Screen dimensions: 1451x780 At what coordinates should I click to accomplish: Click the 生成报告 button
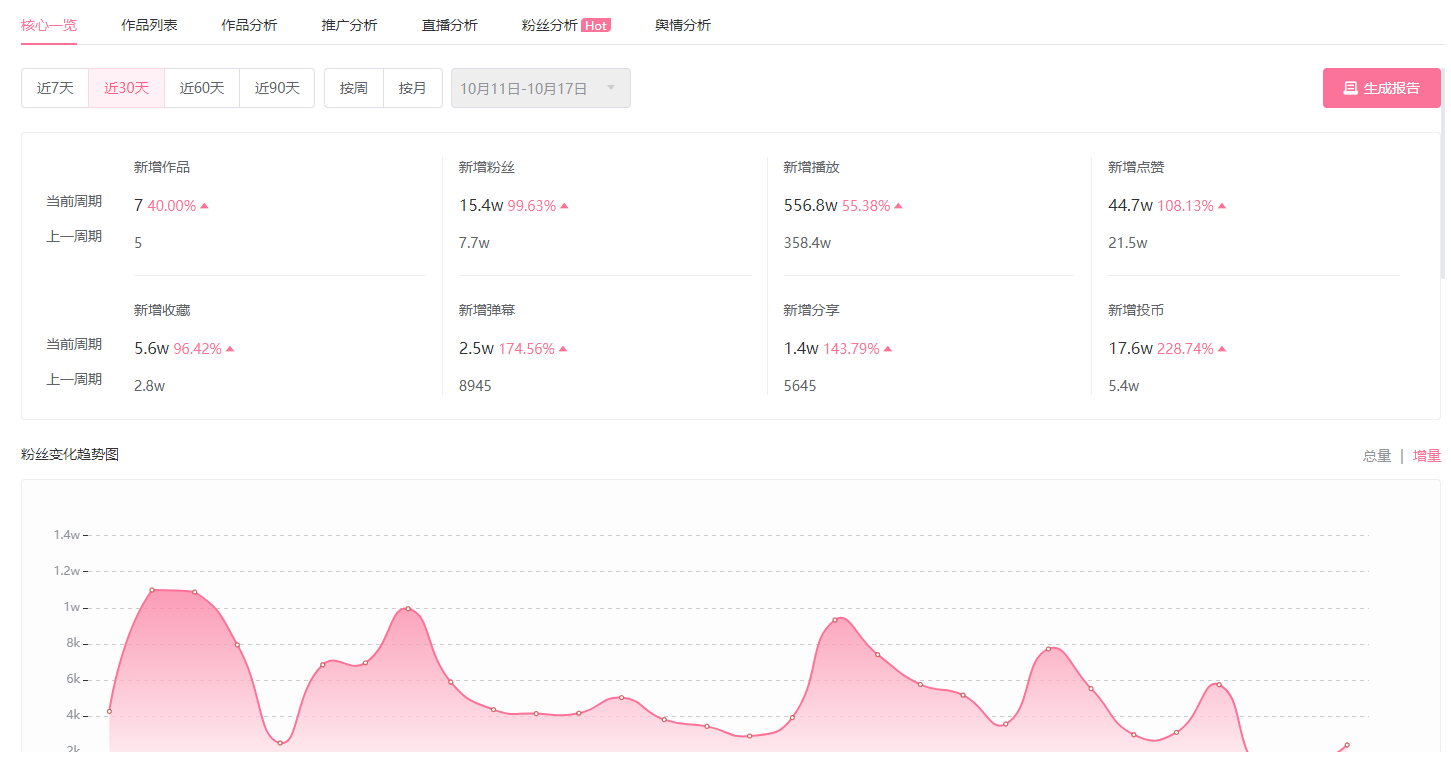point(1382,88)
